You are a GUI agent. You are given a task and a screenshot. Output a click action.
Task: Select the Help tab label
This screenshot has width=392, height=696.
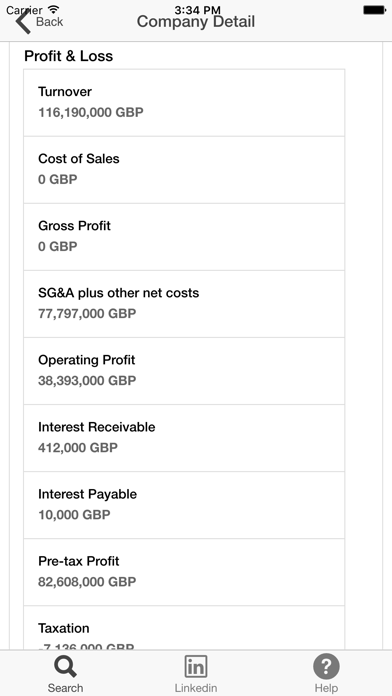[326, 688]
